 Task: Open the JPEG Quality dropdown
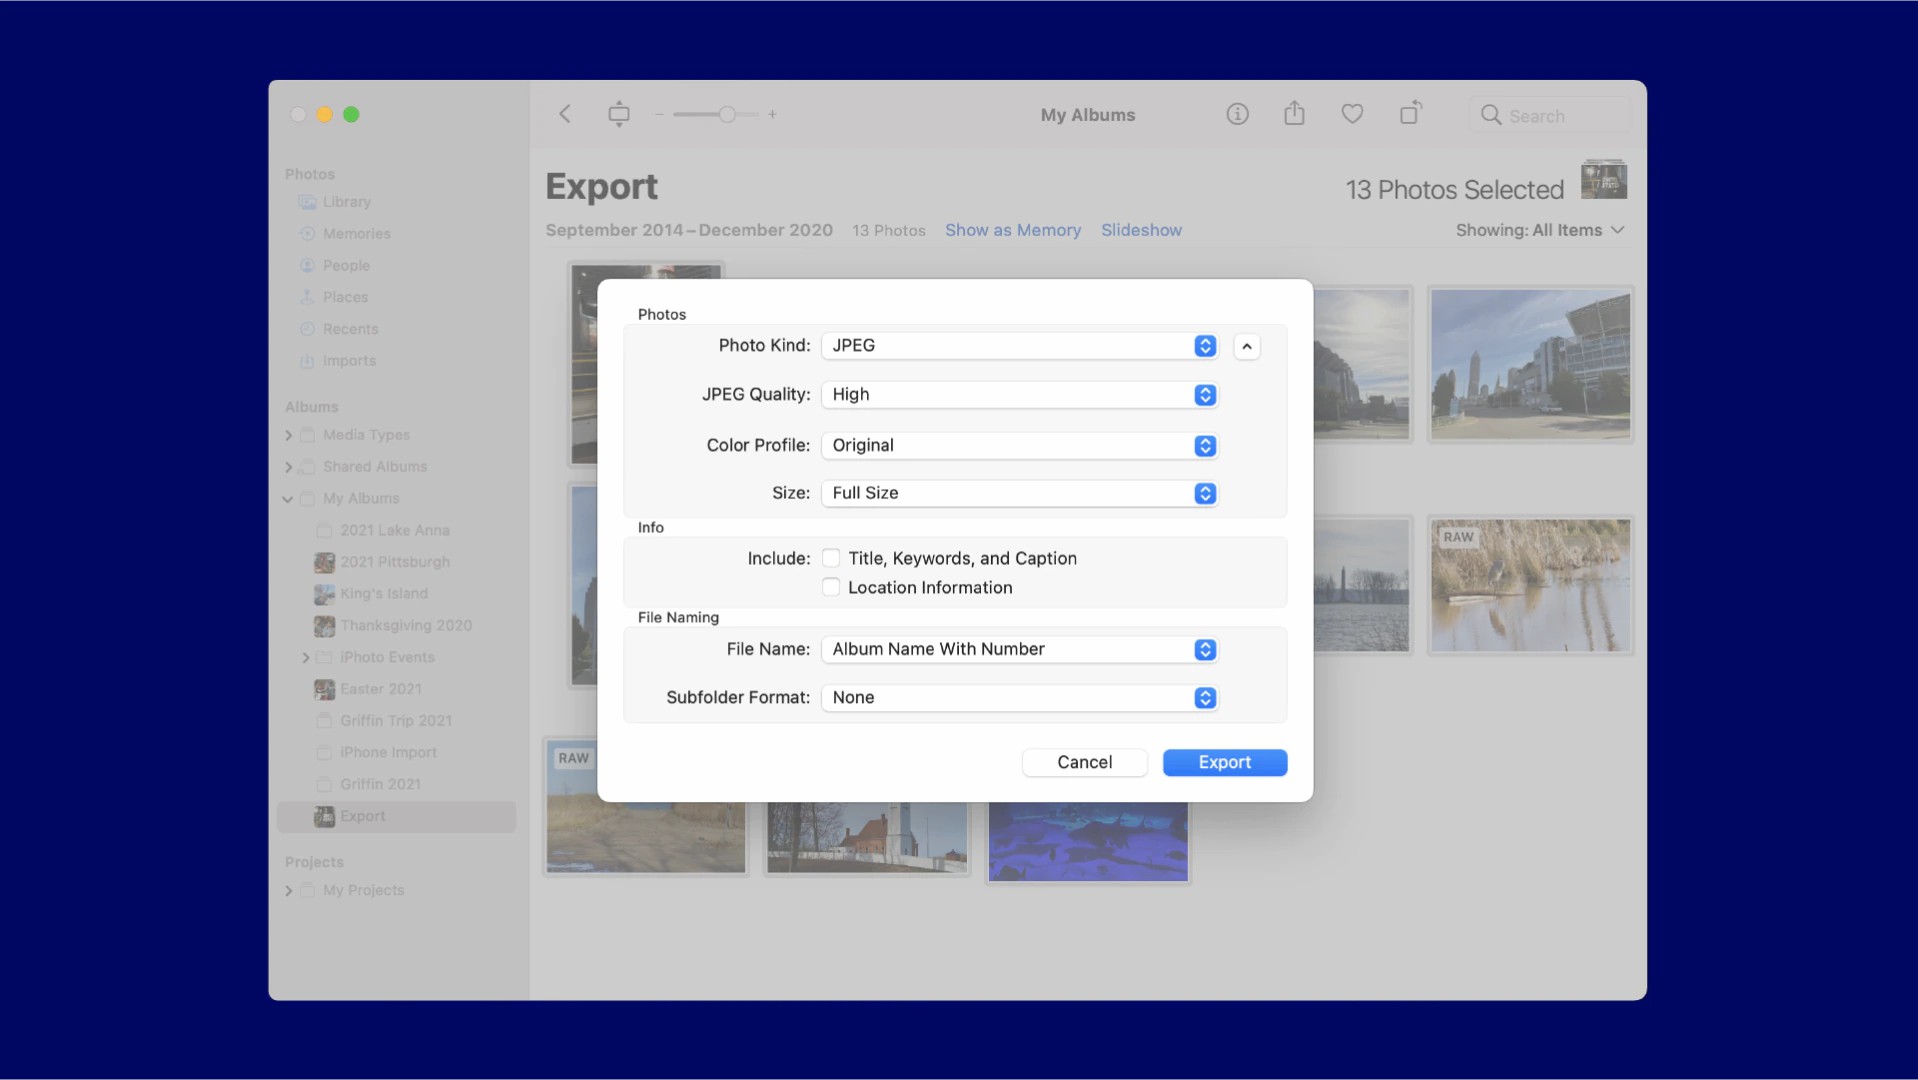tap(1019, 394)
